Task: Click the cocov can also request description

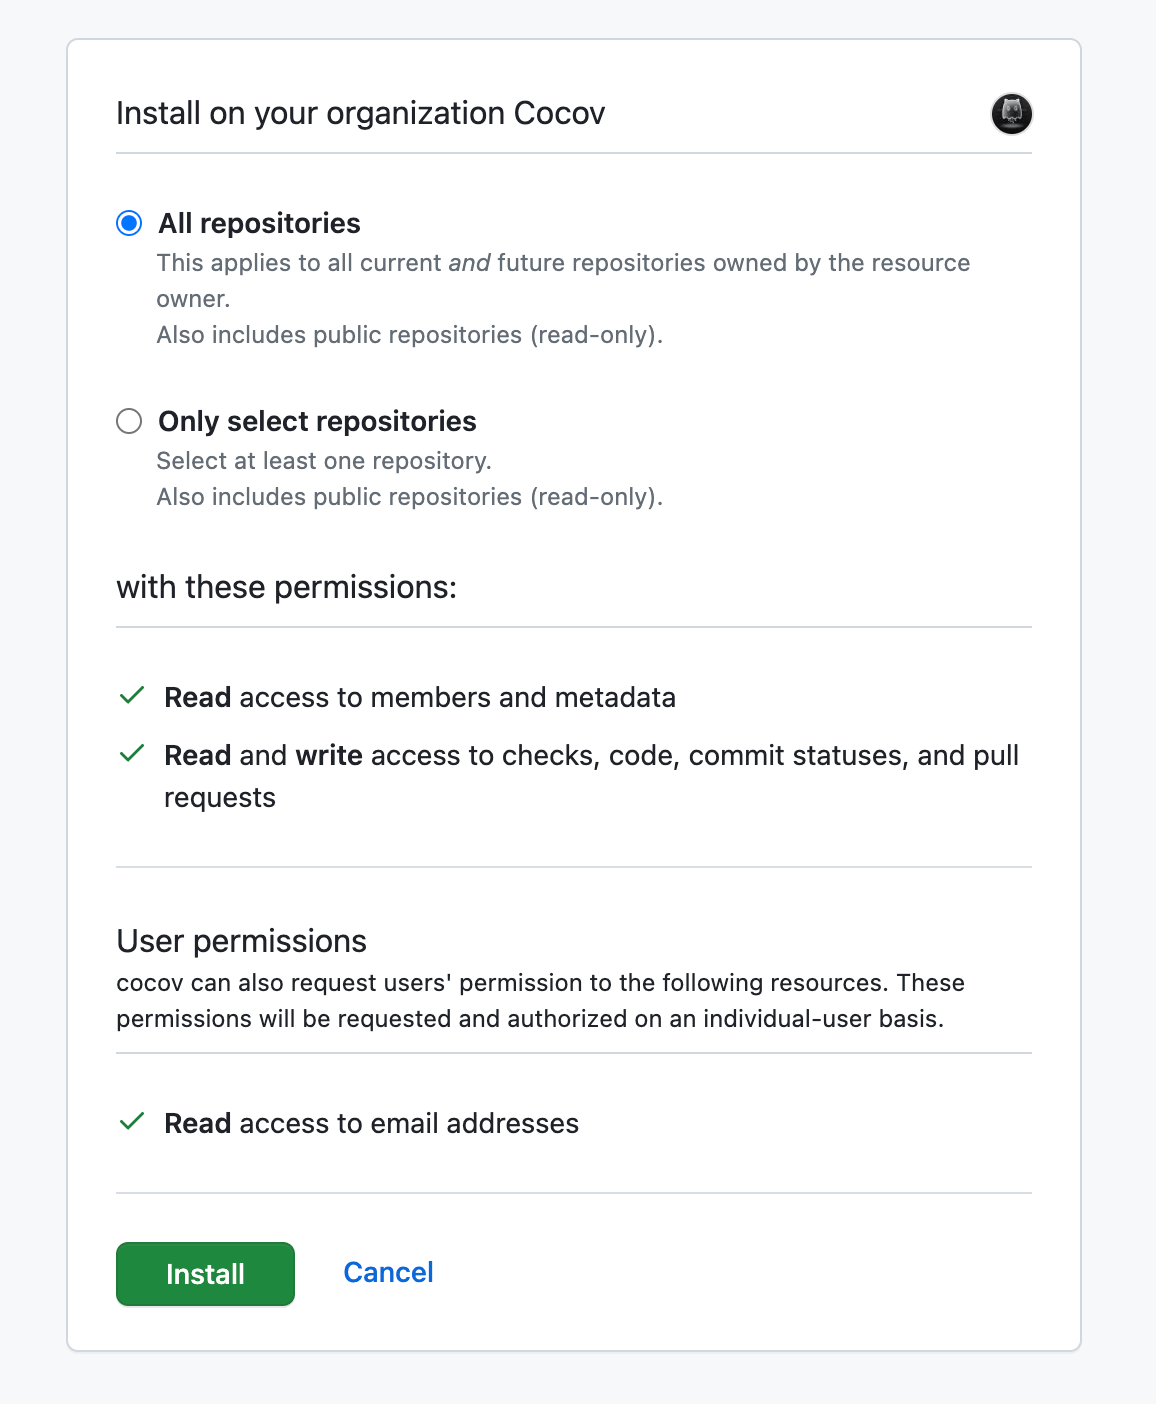Action: click(540, 1001)
